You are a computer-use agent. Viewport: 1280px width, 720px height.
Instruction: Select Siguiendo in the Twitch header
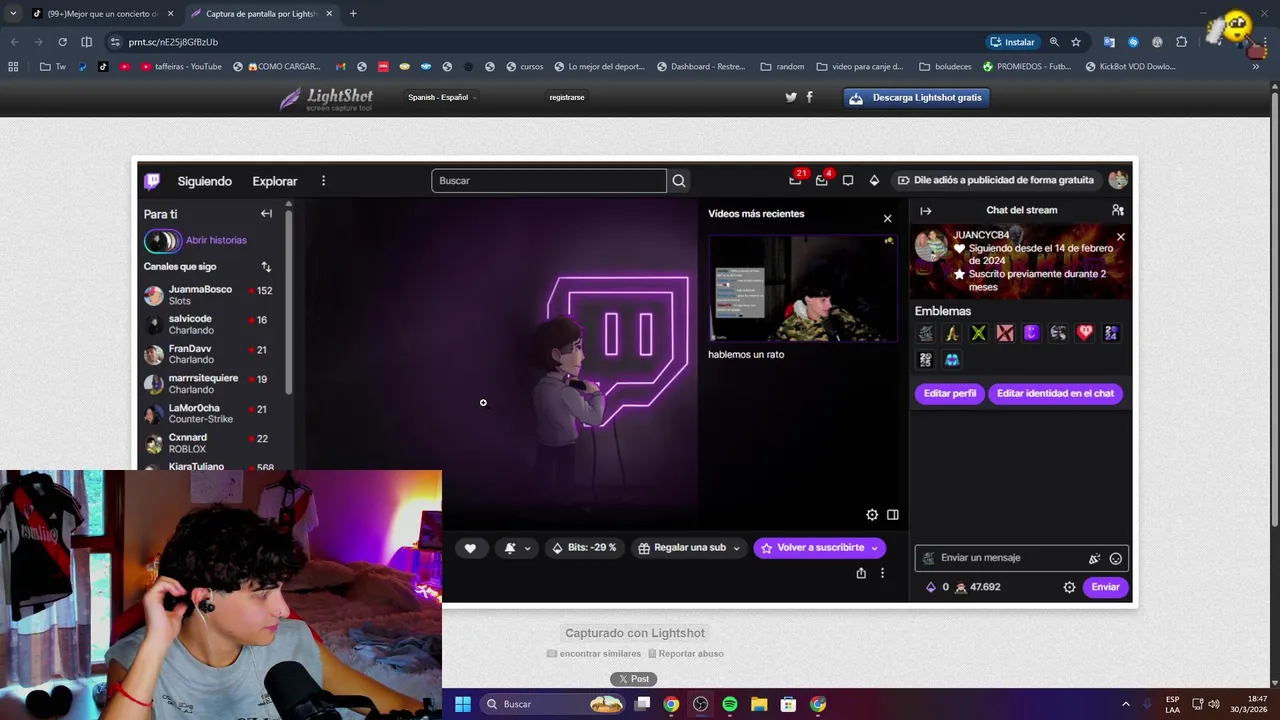pos(204,181)
